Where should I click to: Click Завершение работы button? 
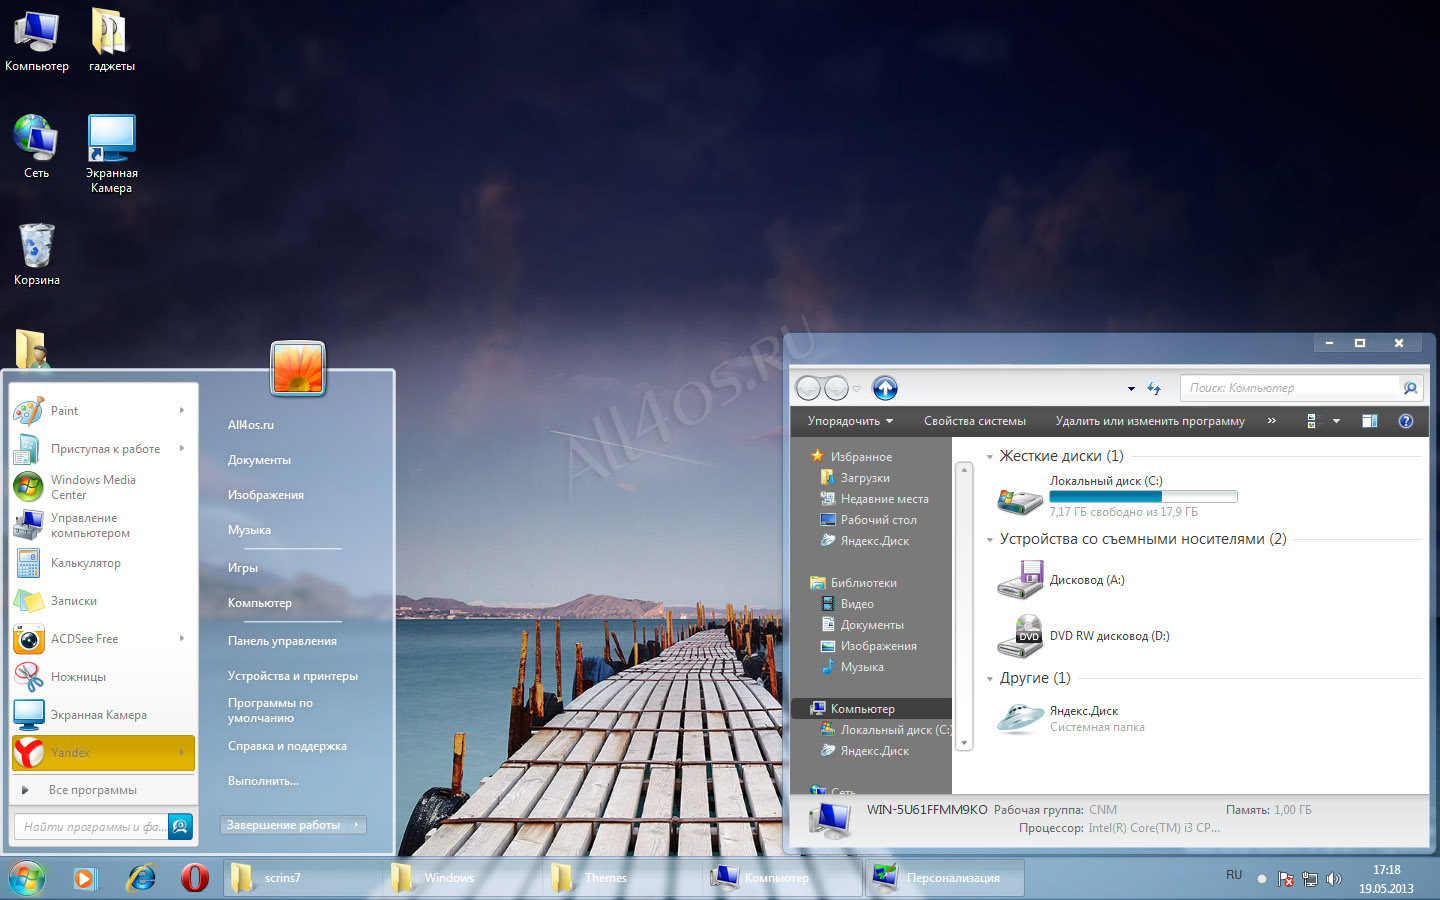pos(283,825)
